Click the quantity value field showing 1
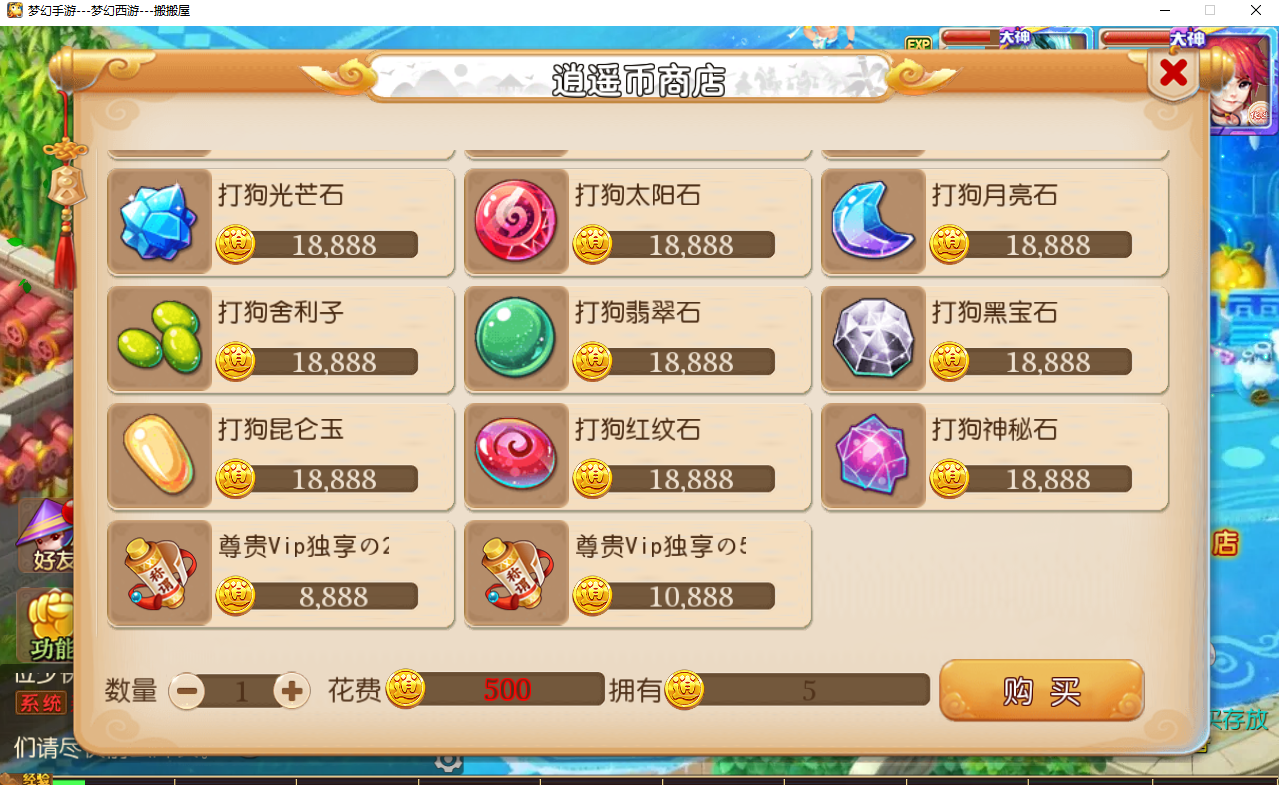The height and width of the screenshot is (785, 1279). pyautogui.click(x=240, y=691)
